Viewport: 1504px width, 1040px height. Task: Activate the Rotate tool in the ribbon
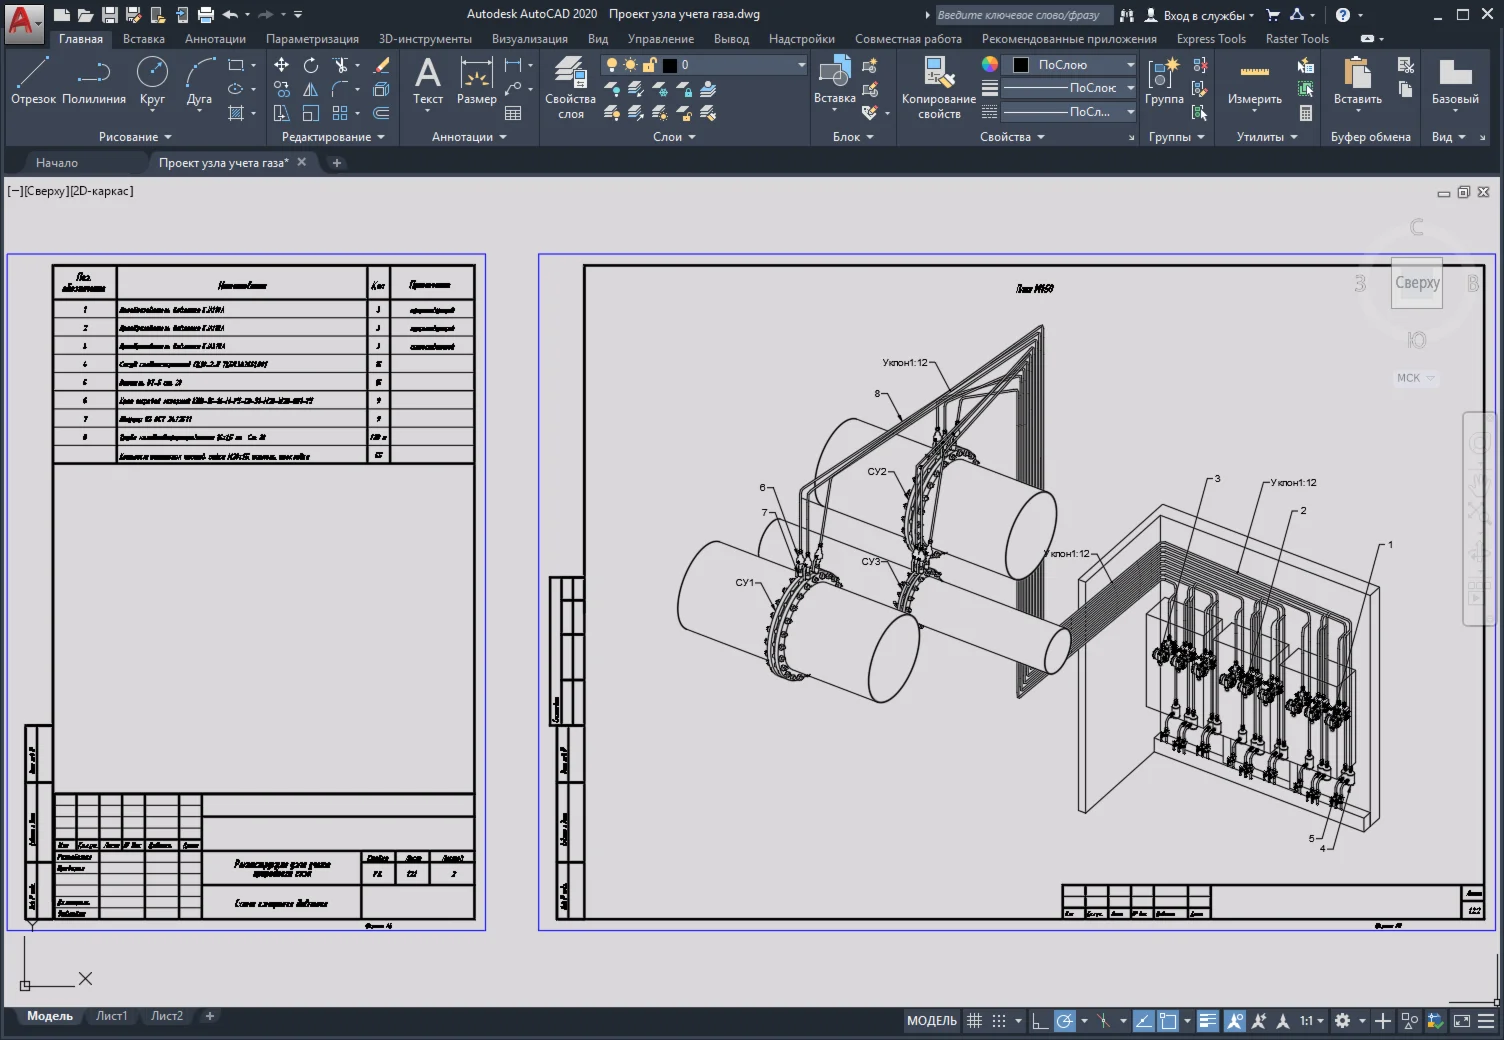click(x=311, y=65)
